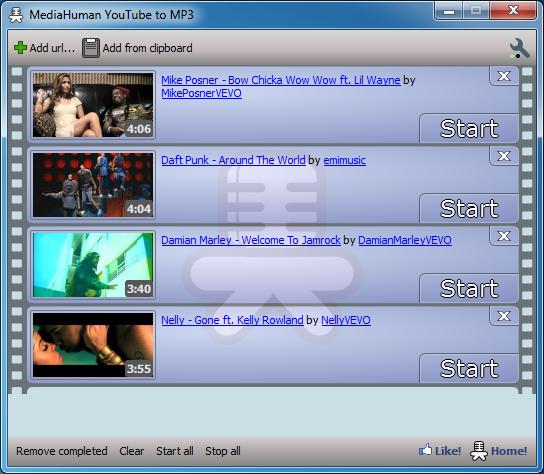Screen dimensions: 544x474
Task: Open Daft Punk - Around The World link
Action: click(233, 160)
